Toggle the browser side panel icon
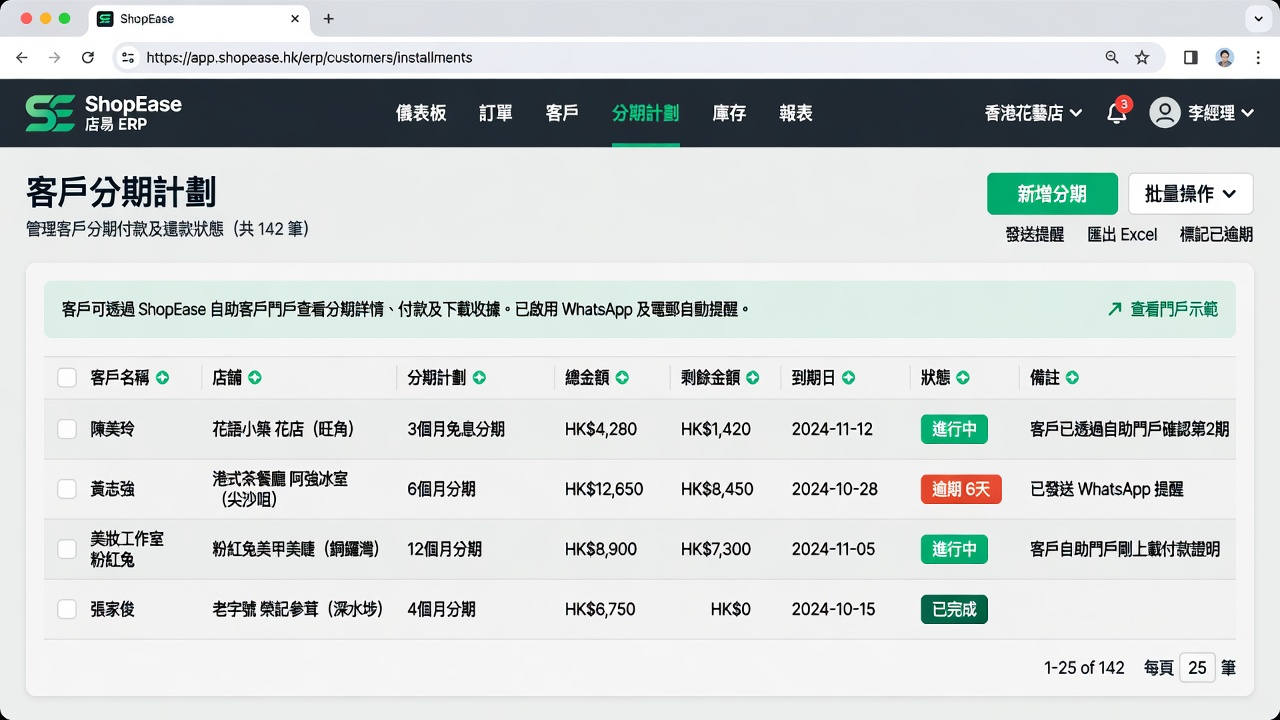The width and height of the screenshot is (1280, 720). tap(1190, 58)
